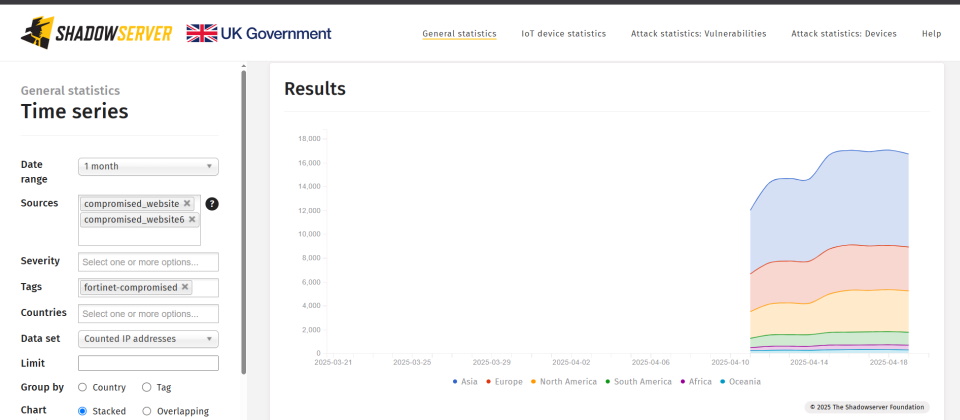Toggle the Asia legend dot
Viewport: 960px width, 420px height.
455,382
